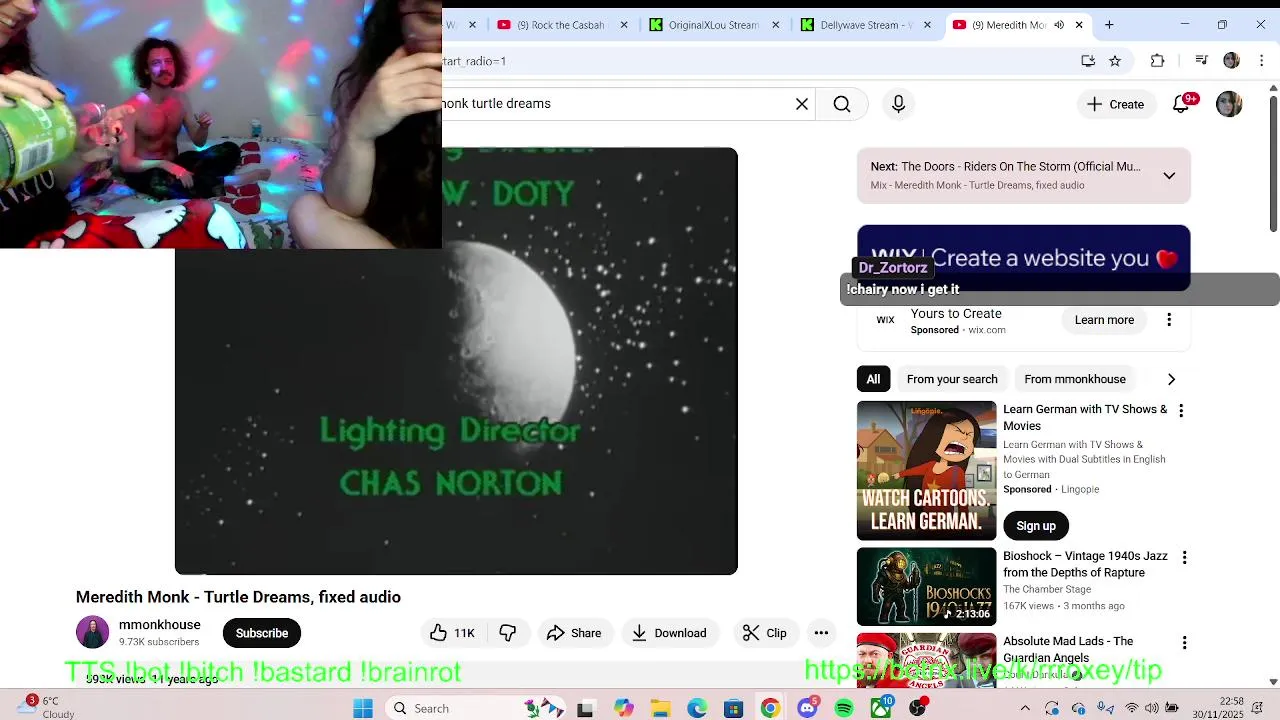Select the From your search chip
The image size is (1280, 720).
(952, 379)
